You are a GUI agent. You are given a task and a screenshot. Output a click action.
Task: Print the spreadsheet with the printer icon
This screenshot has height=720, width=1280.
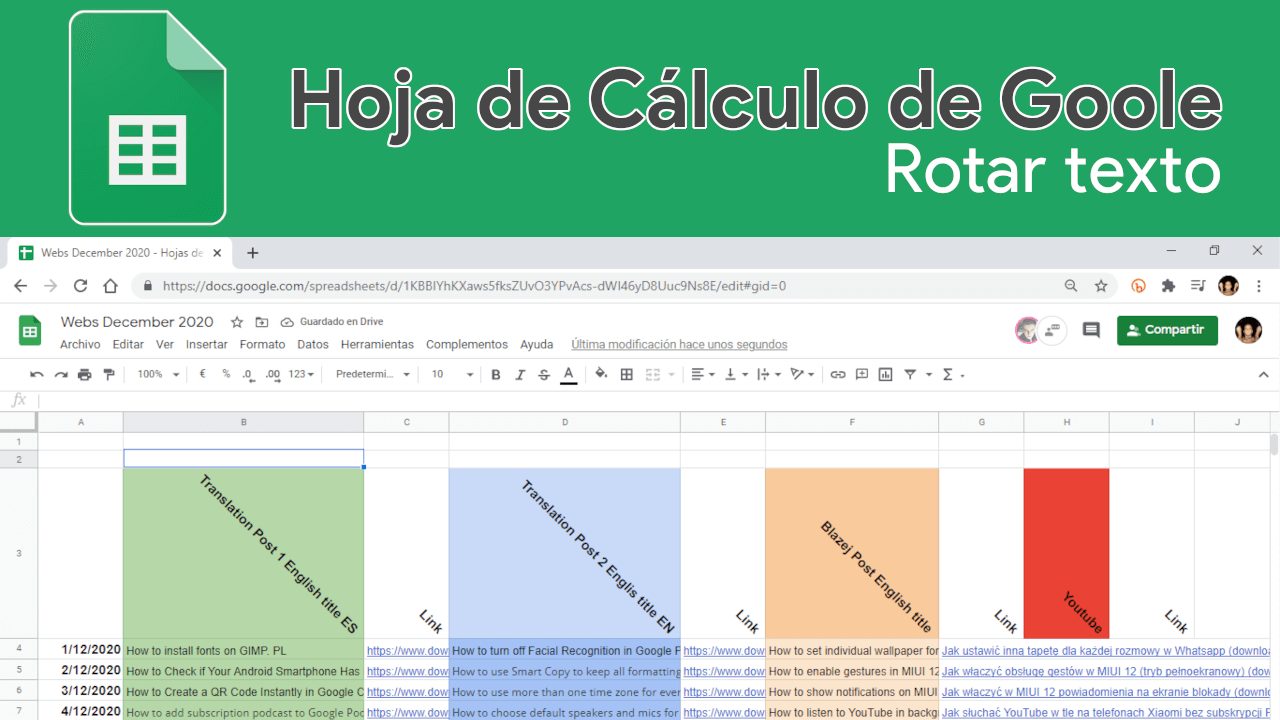(84, 374)
